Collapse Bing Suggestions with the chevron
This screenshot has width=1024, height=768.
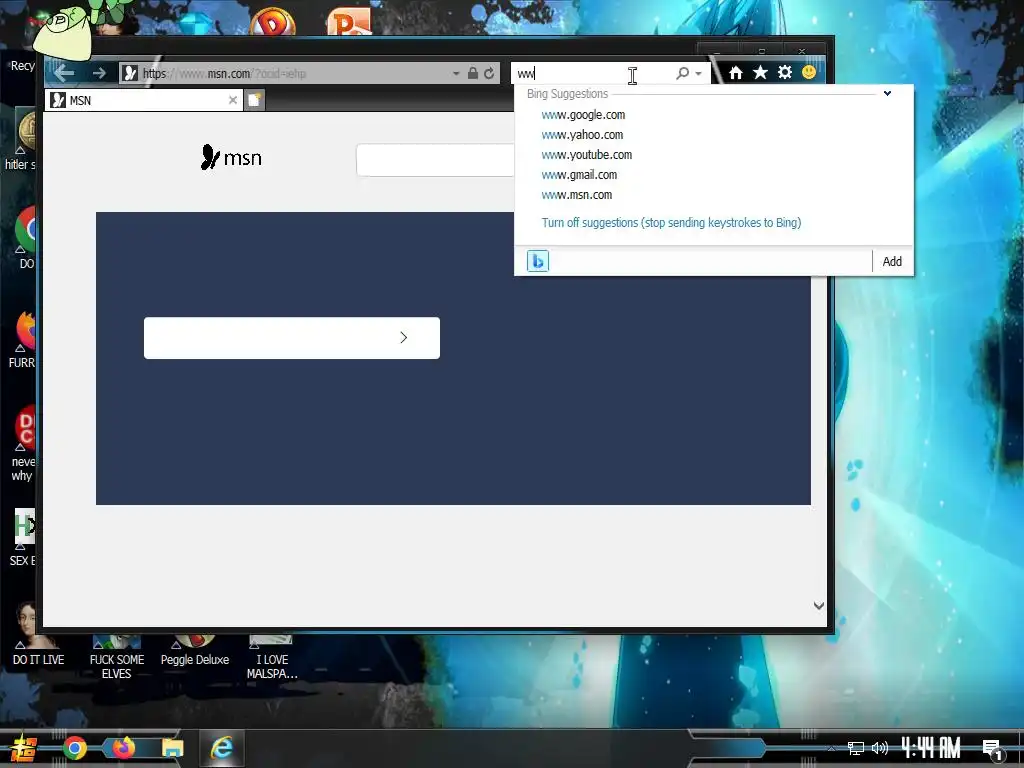point(887,93)
